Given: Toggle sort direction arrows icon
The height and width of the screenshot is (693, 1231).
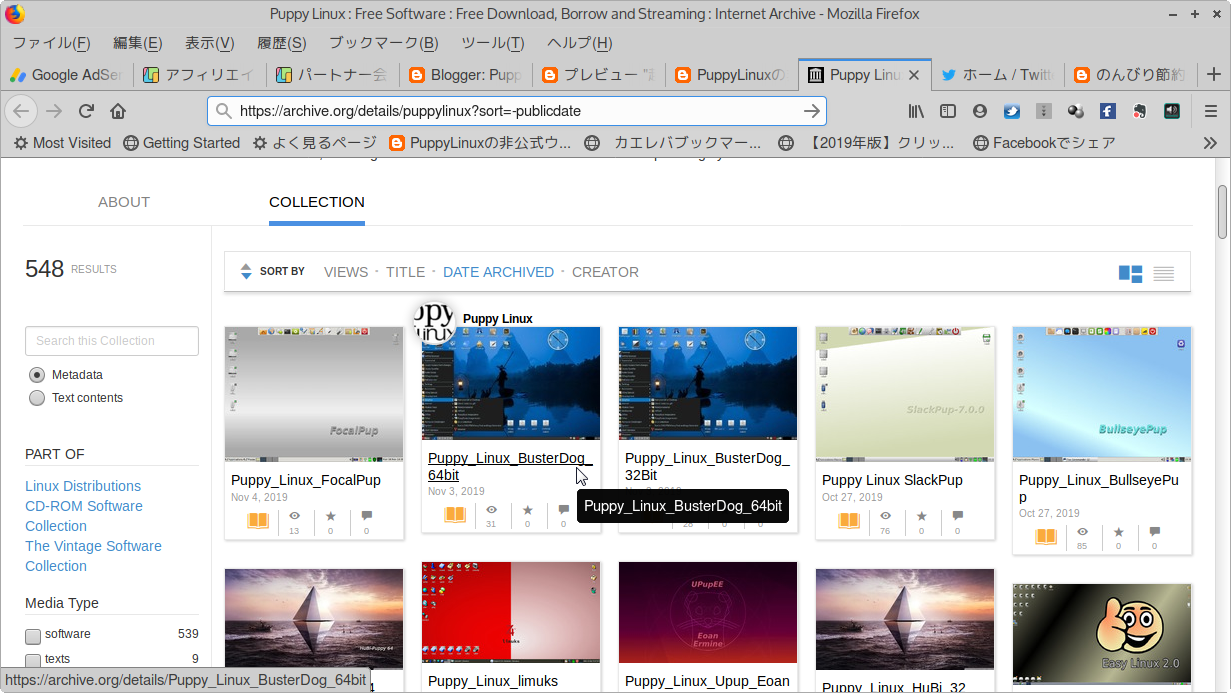Looking at the screenshot, I should pos(246,271).
